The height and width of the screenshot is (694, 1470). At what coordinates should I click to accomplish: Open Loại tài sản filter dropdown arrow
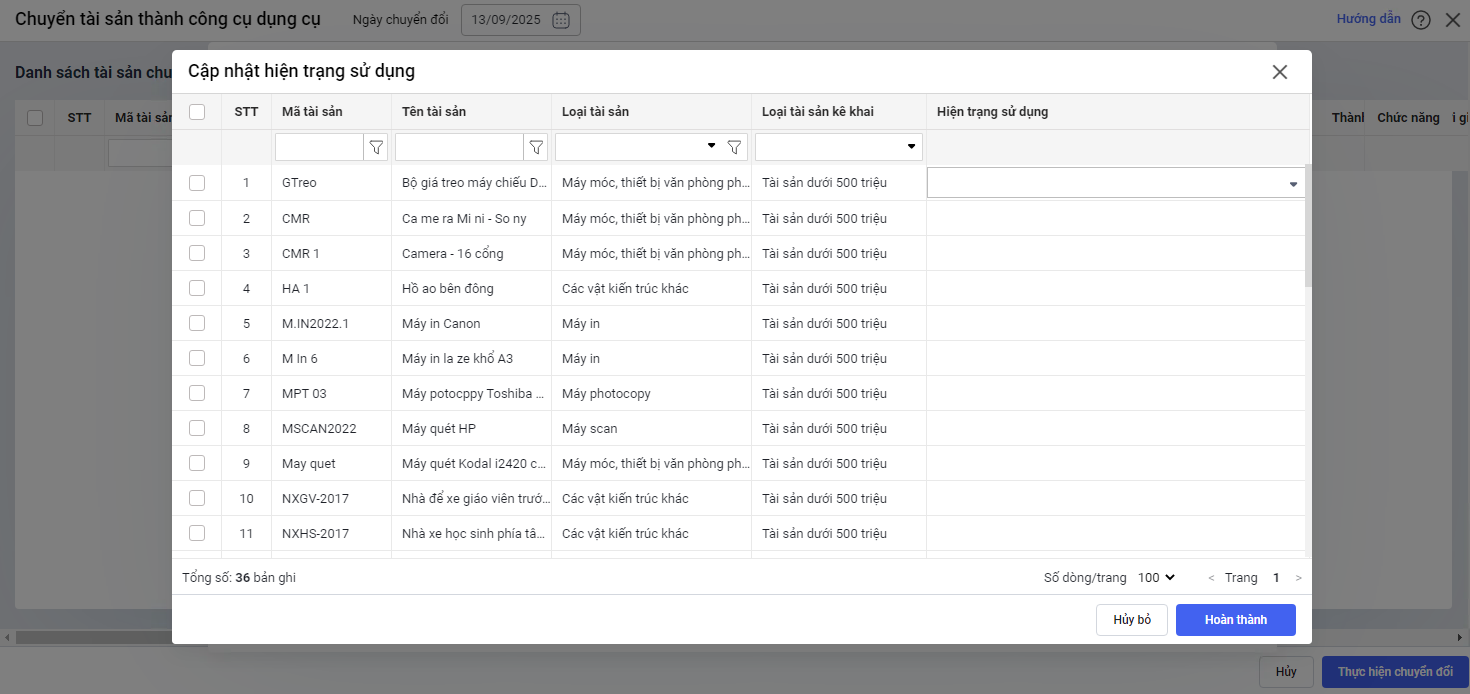click(711, 146)
